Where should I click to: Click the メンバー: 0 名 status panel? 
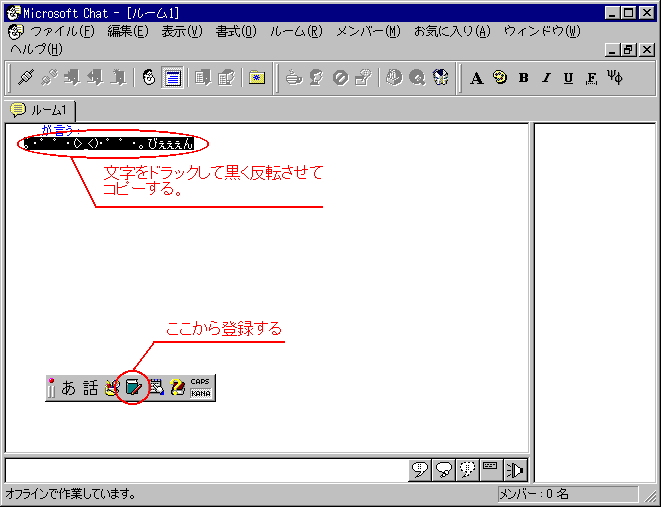[568, 494]
